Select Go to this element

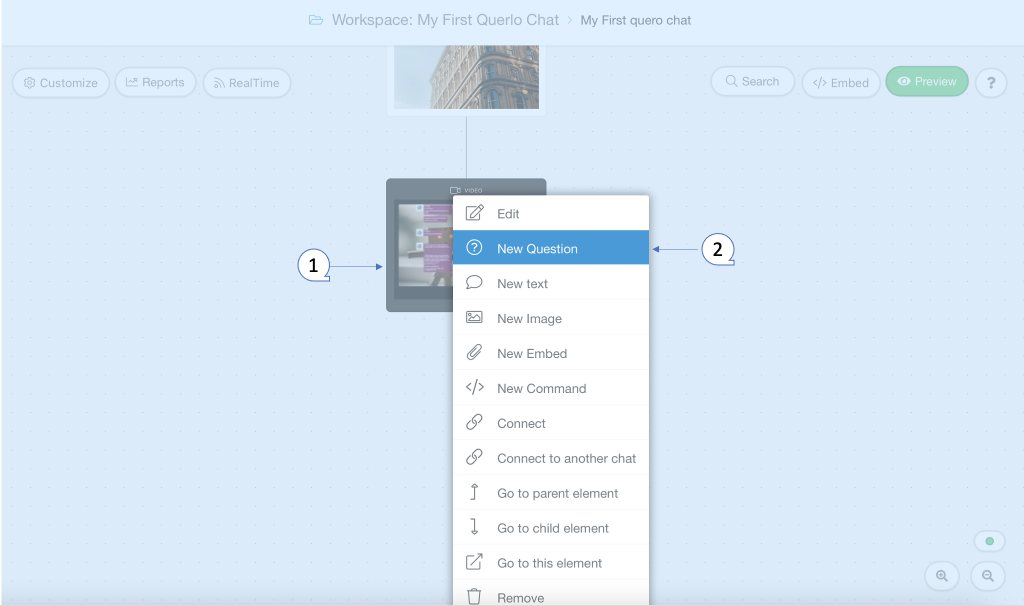point(551,562)
